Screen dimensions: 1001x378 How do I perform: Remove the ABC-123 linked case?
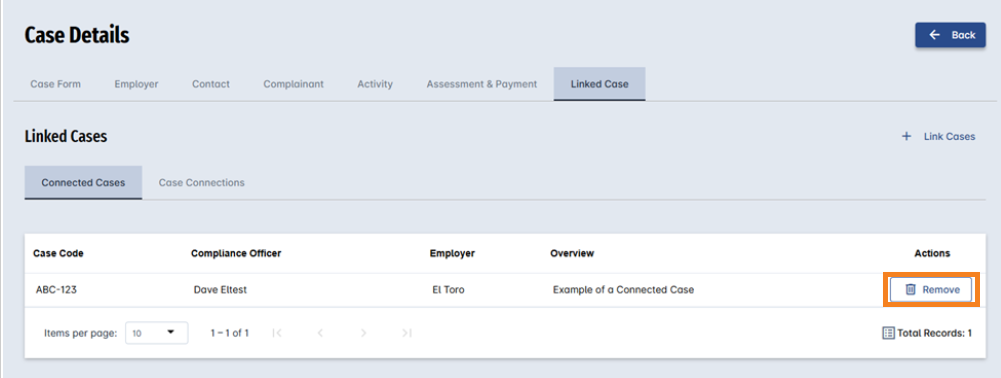pos(931,290)
